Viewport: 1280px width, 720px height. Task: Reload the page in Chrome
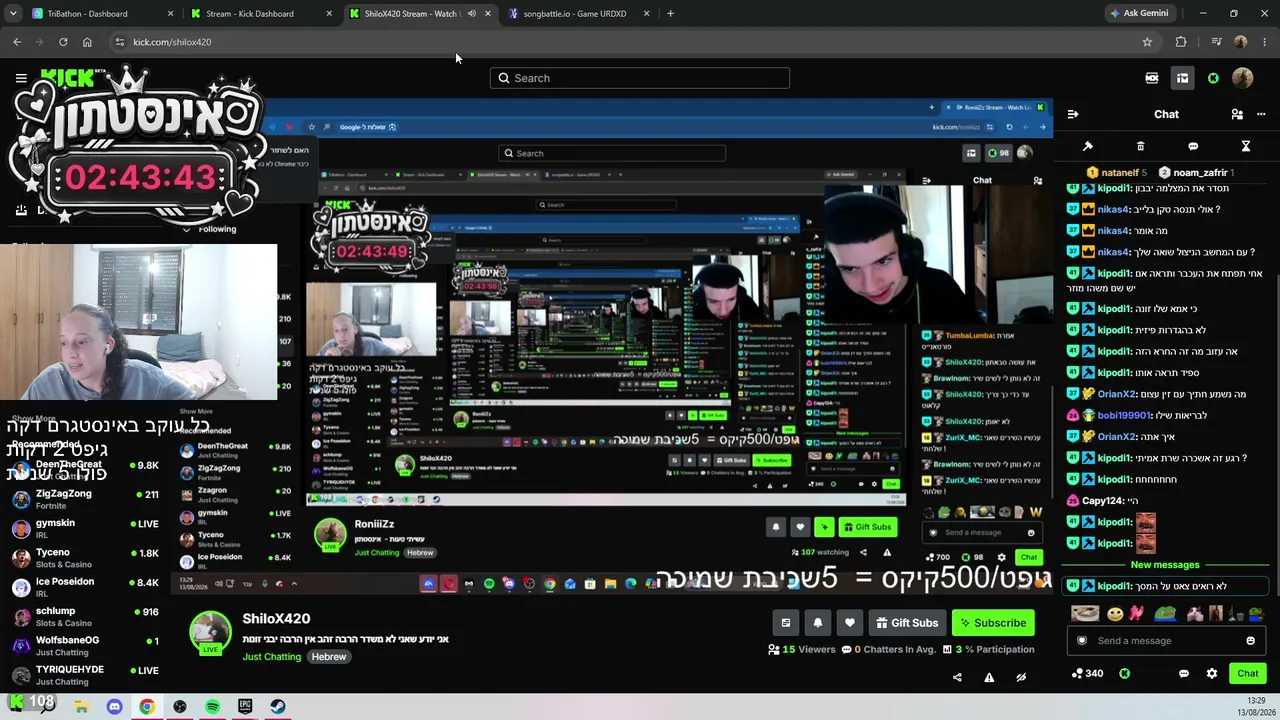coord(63,42)
